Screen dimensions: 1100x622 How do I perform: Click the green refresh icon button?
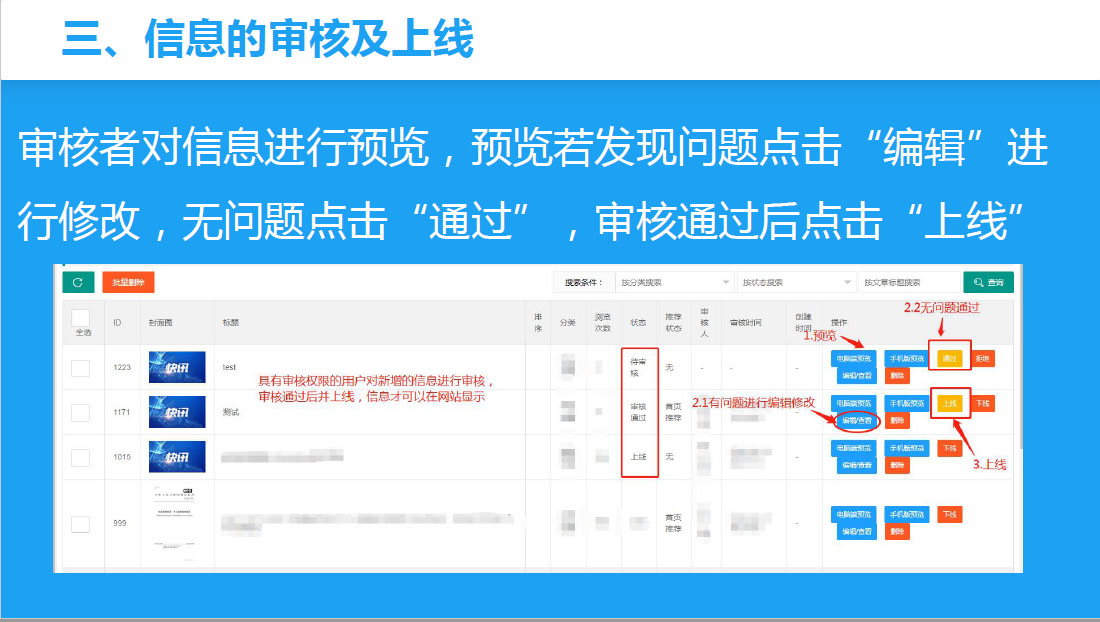point(77,283)
